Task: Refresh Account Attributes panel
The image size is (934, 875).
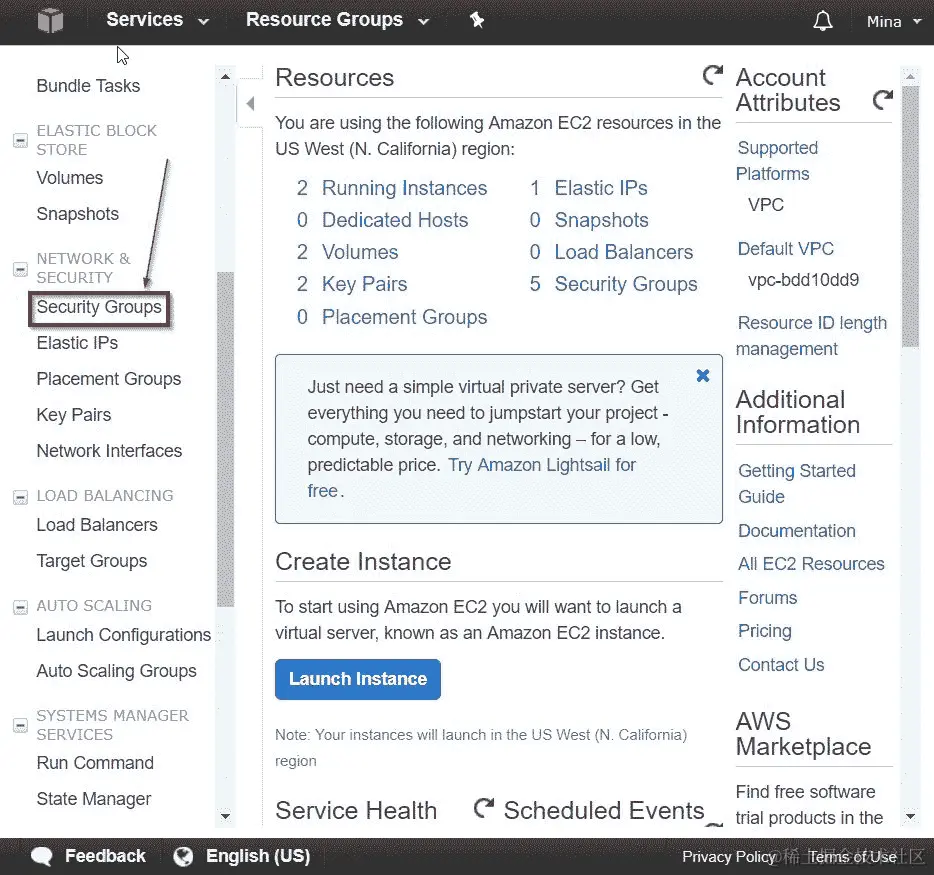Action: click(883, 99)
